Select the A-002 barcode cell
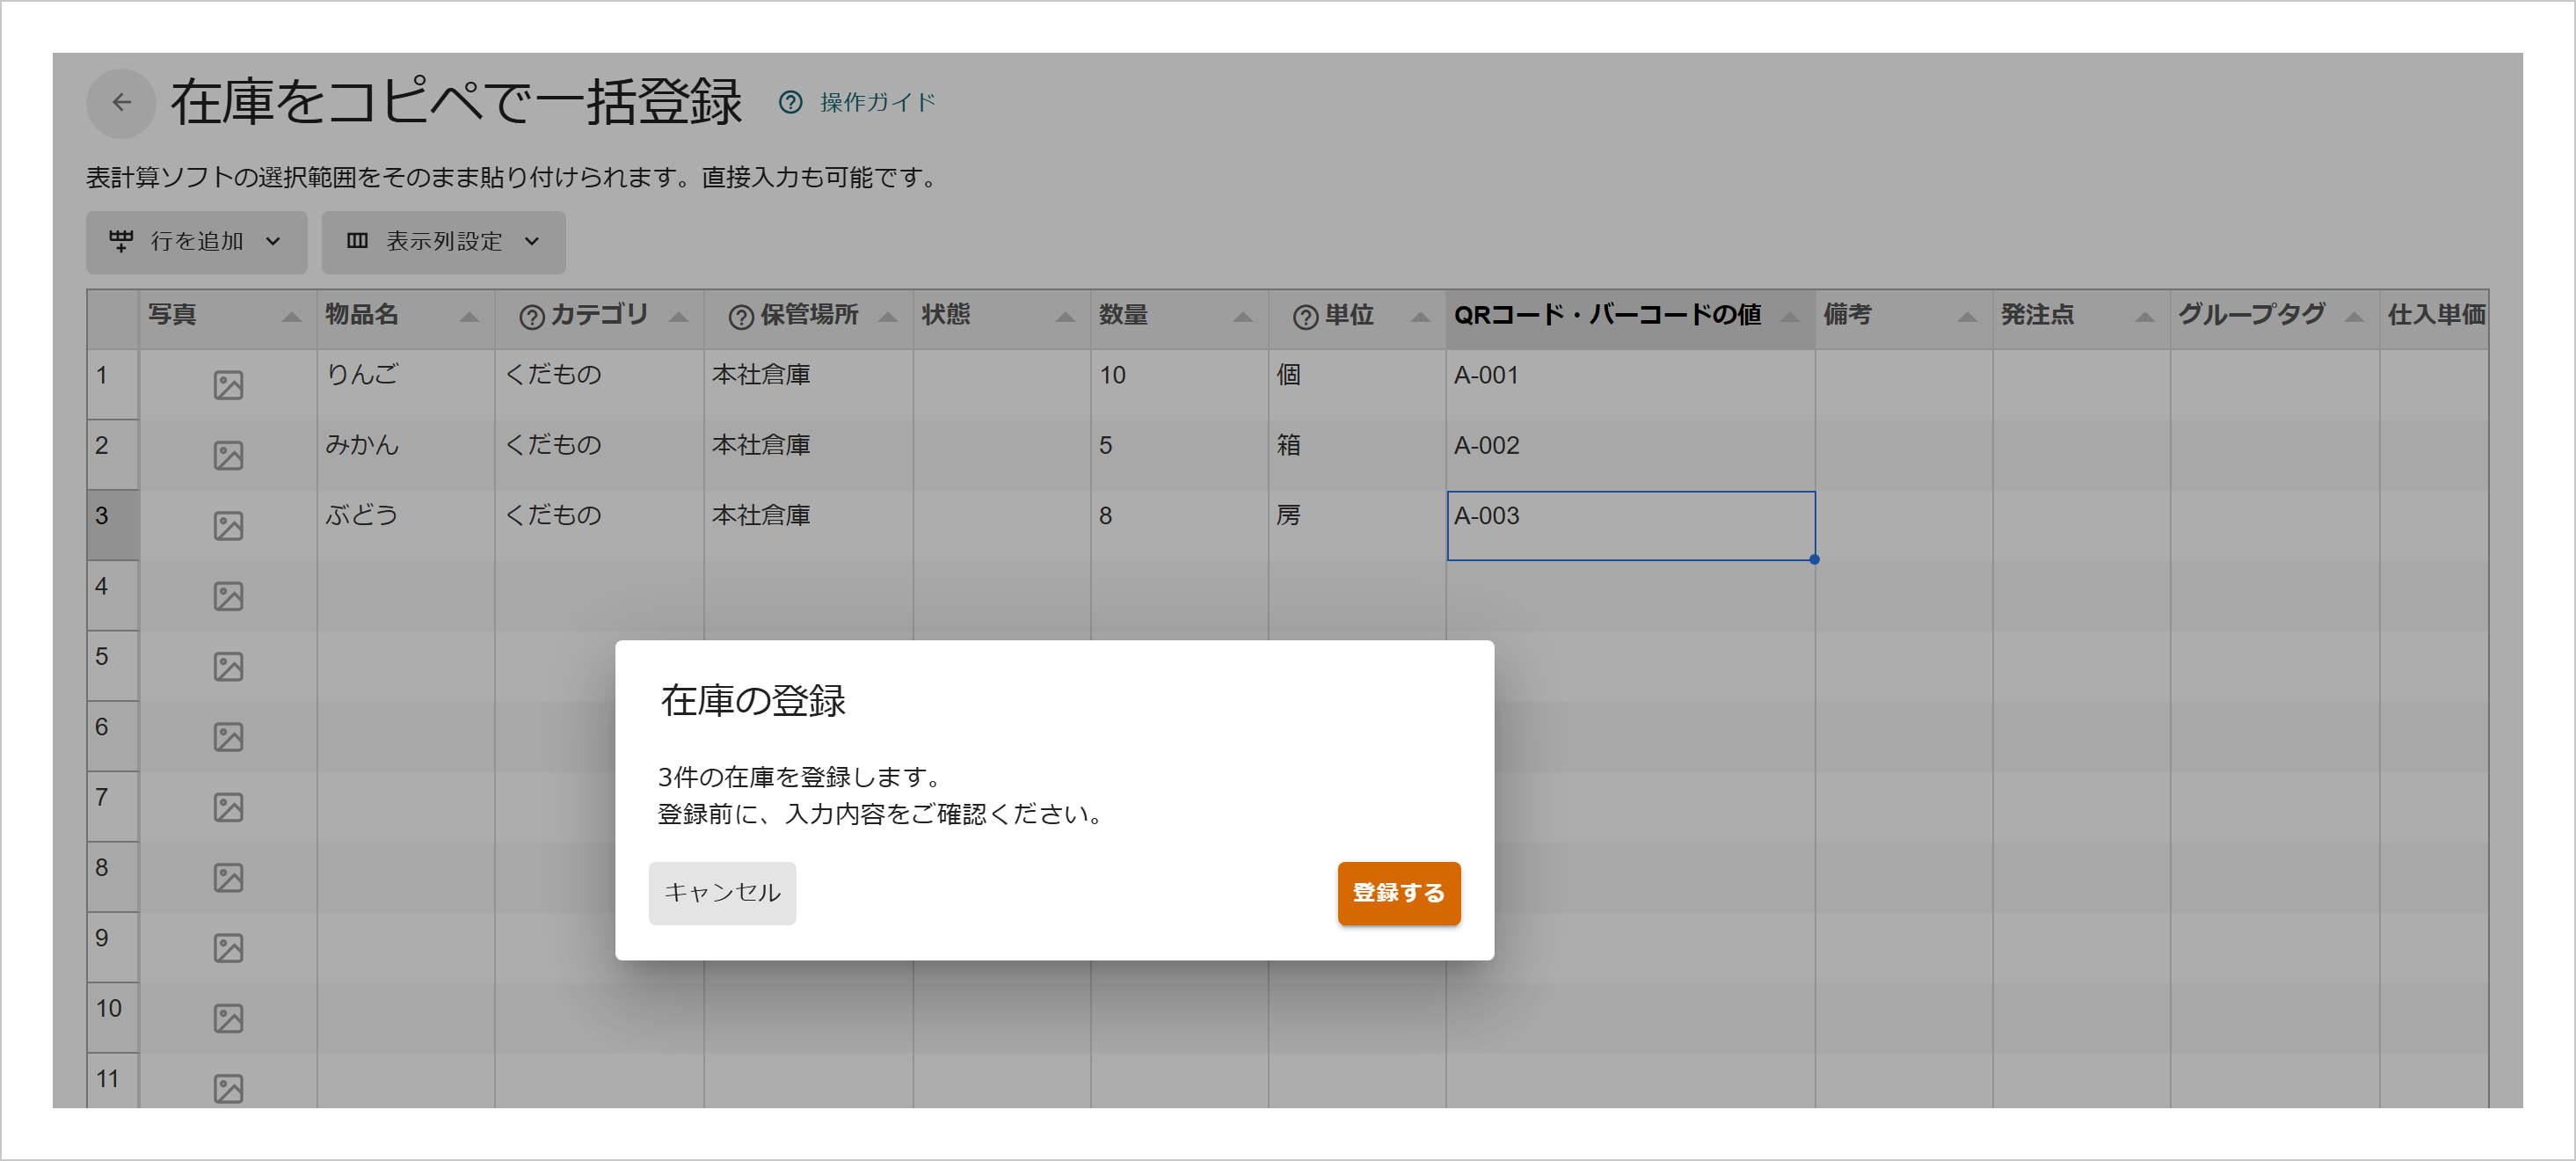2576x1161 pixels. (1630, 455)
